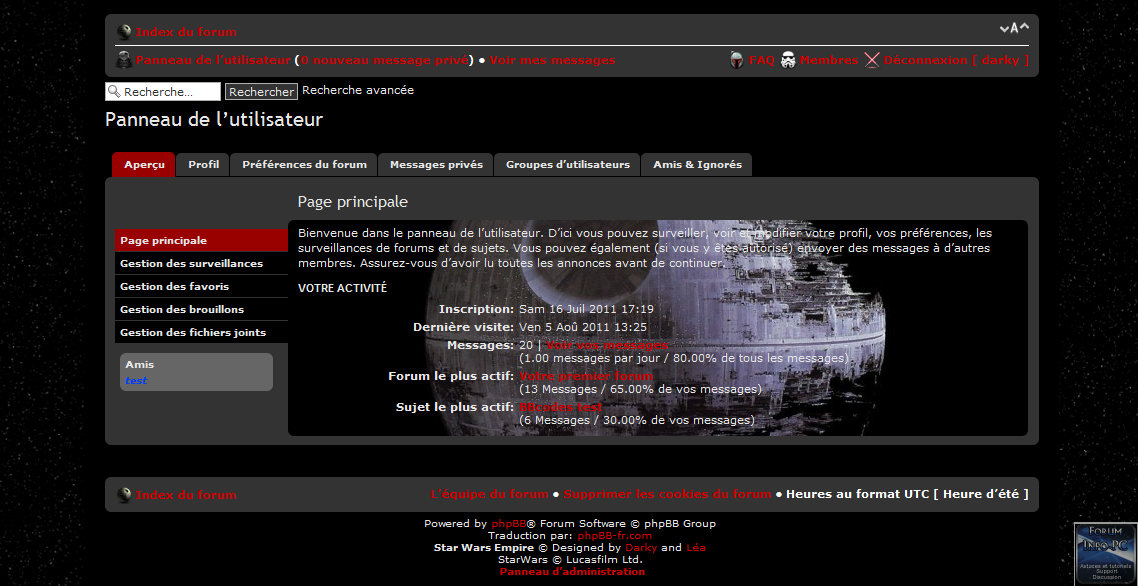Open the Votre premier forum link
Image resolution: width=1138 pixels, height=586 pixels.
point(586,376)
